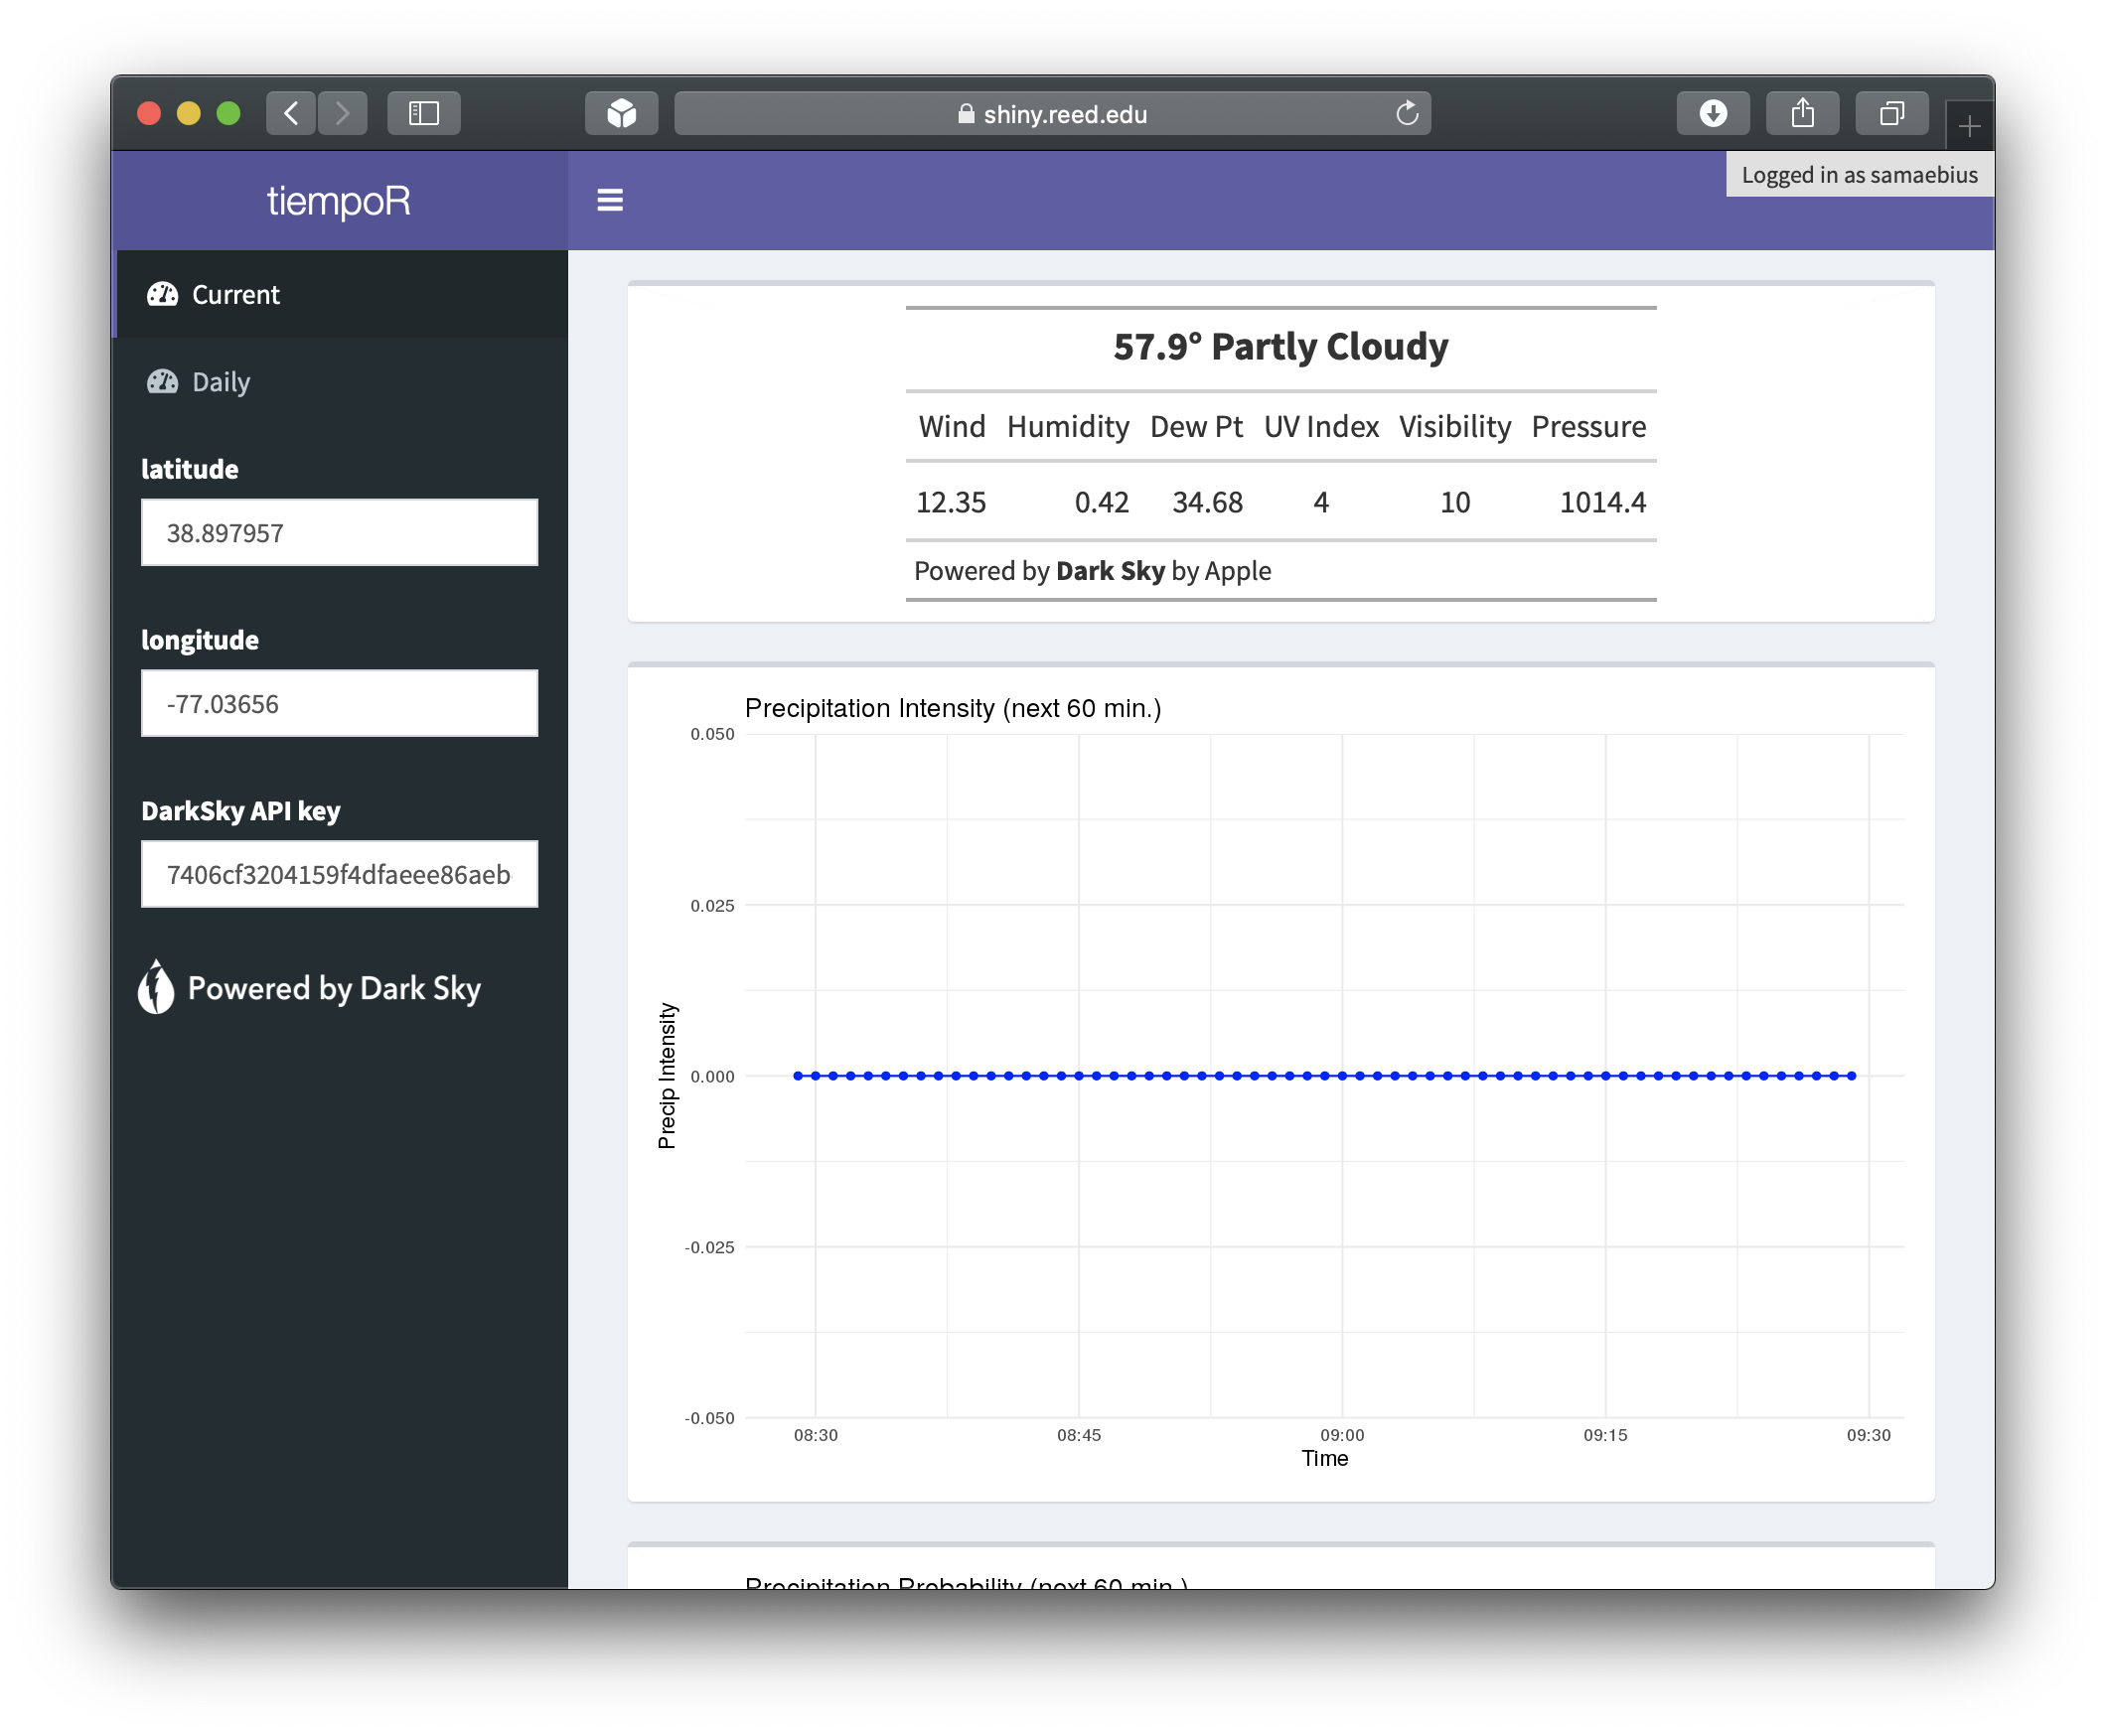Open the Safari downloads button
Viewport: 2106px width, 1736px height.
pos(1713,113)
